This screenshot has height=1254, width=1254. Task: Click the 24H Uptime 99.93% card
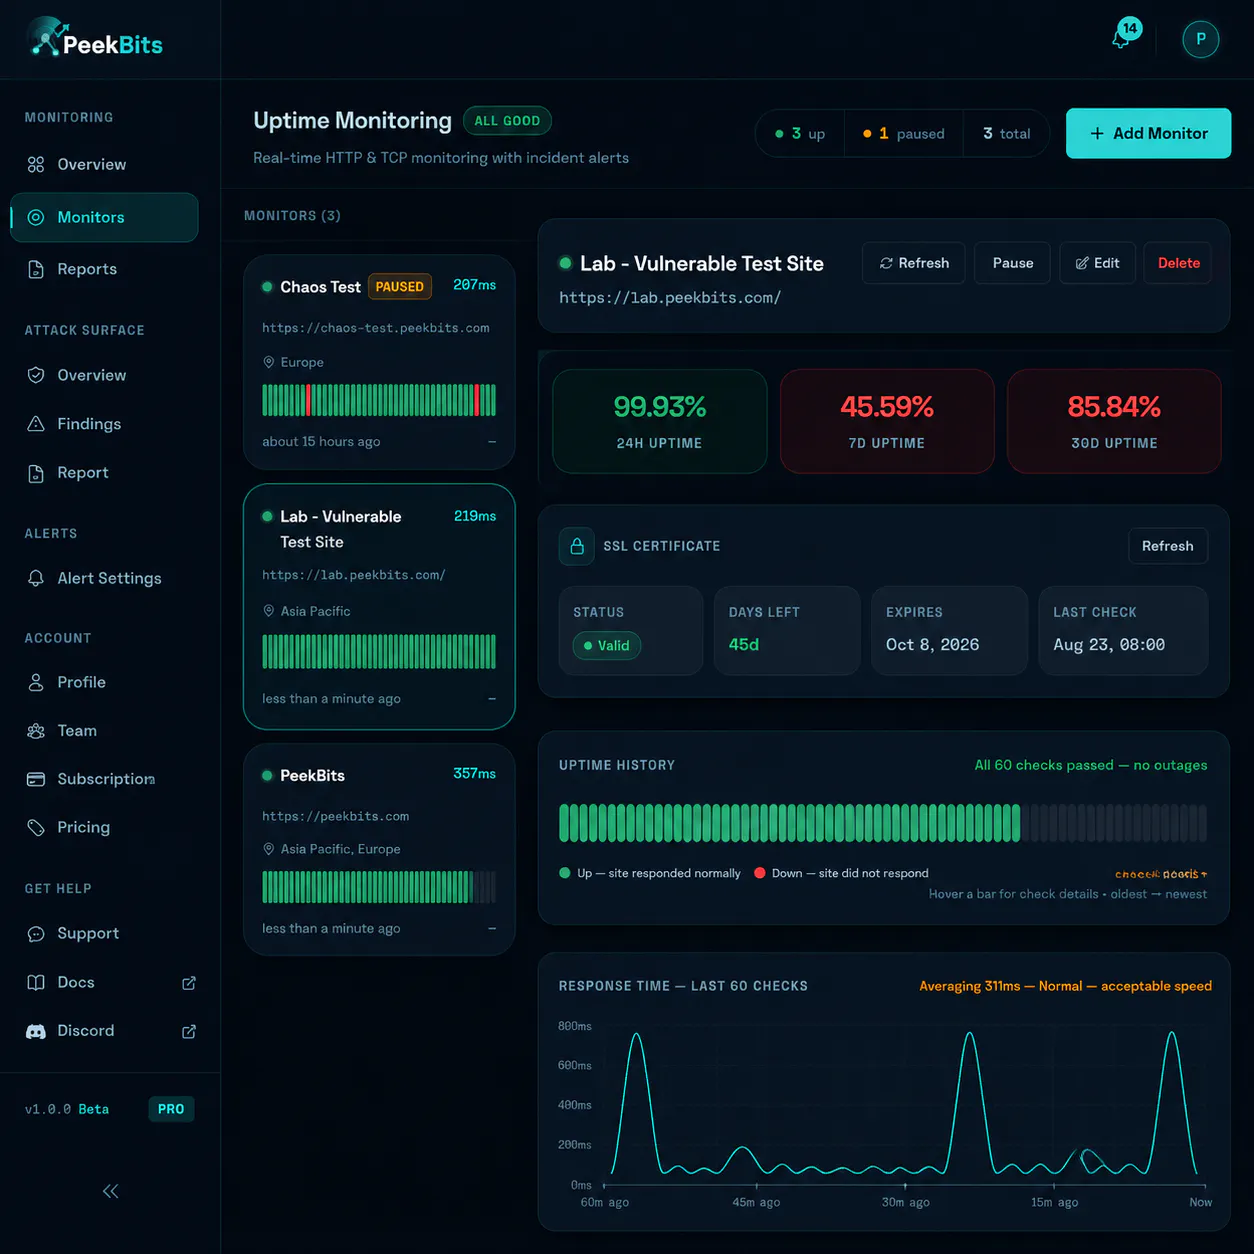[x=660, y=421]
